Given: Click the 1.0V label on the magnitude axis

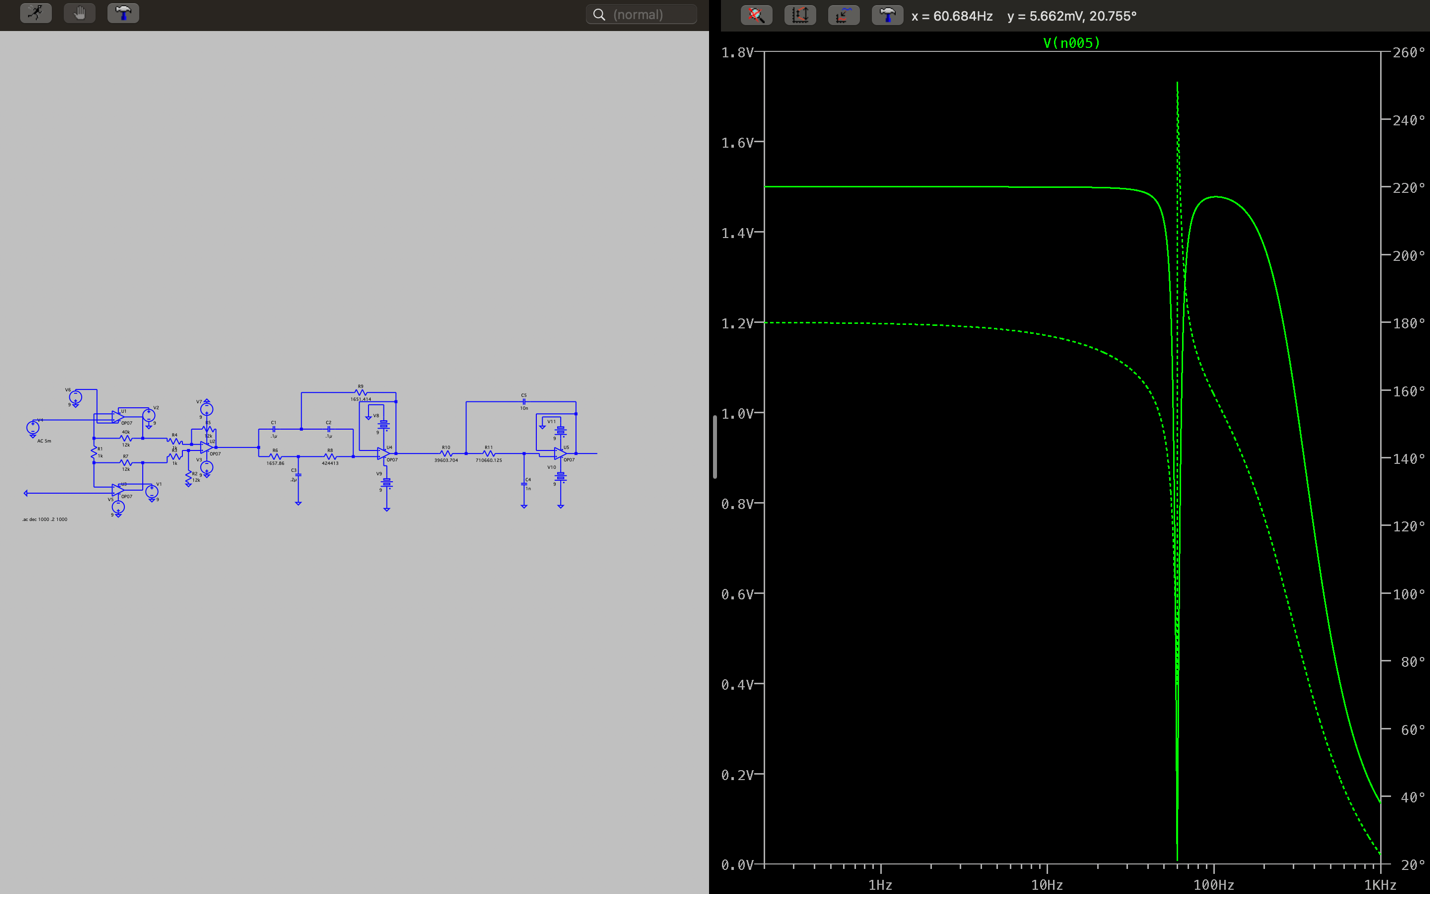Looking at the screenshot, I should tap(737, 413).
